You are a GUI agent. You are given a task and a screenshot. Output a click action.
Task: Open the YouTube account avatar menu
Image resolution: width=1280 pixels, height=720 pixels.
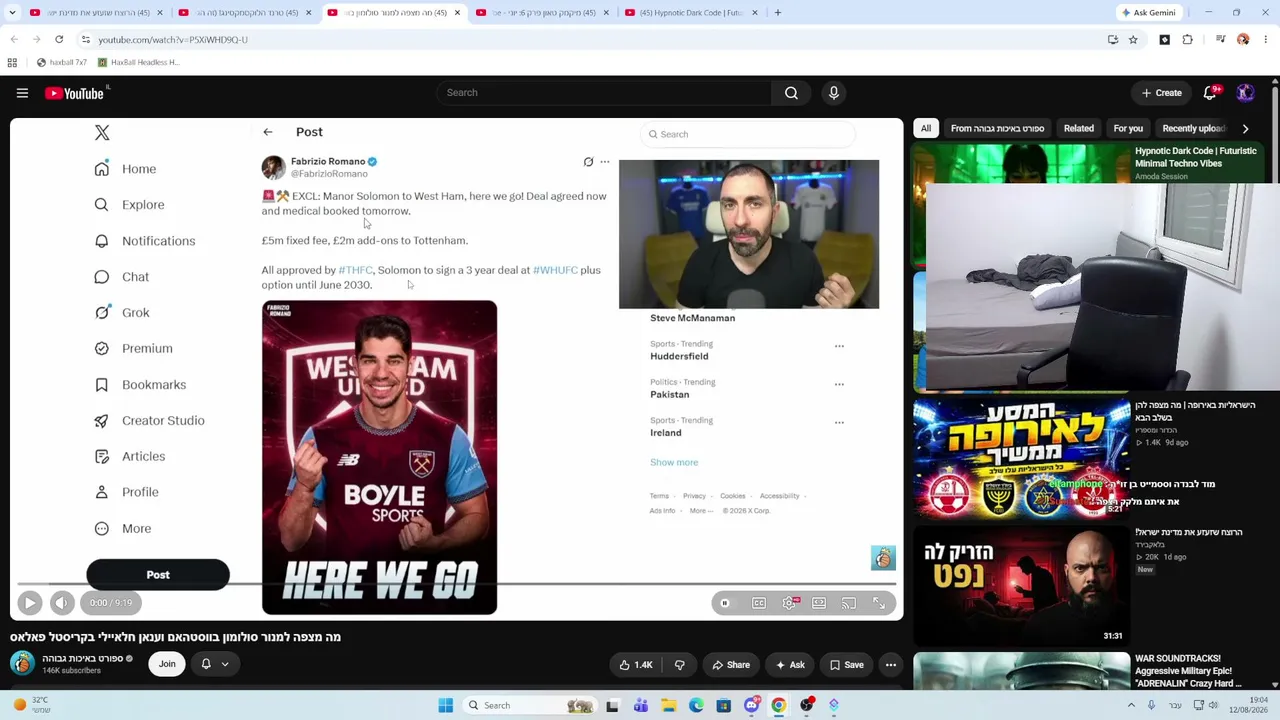tap(1245, 93)
